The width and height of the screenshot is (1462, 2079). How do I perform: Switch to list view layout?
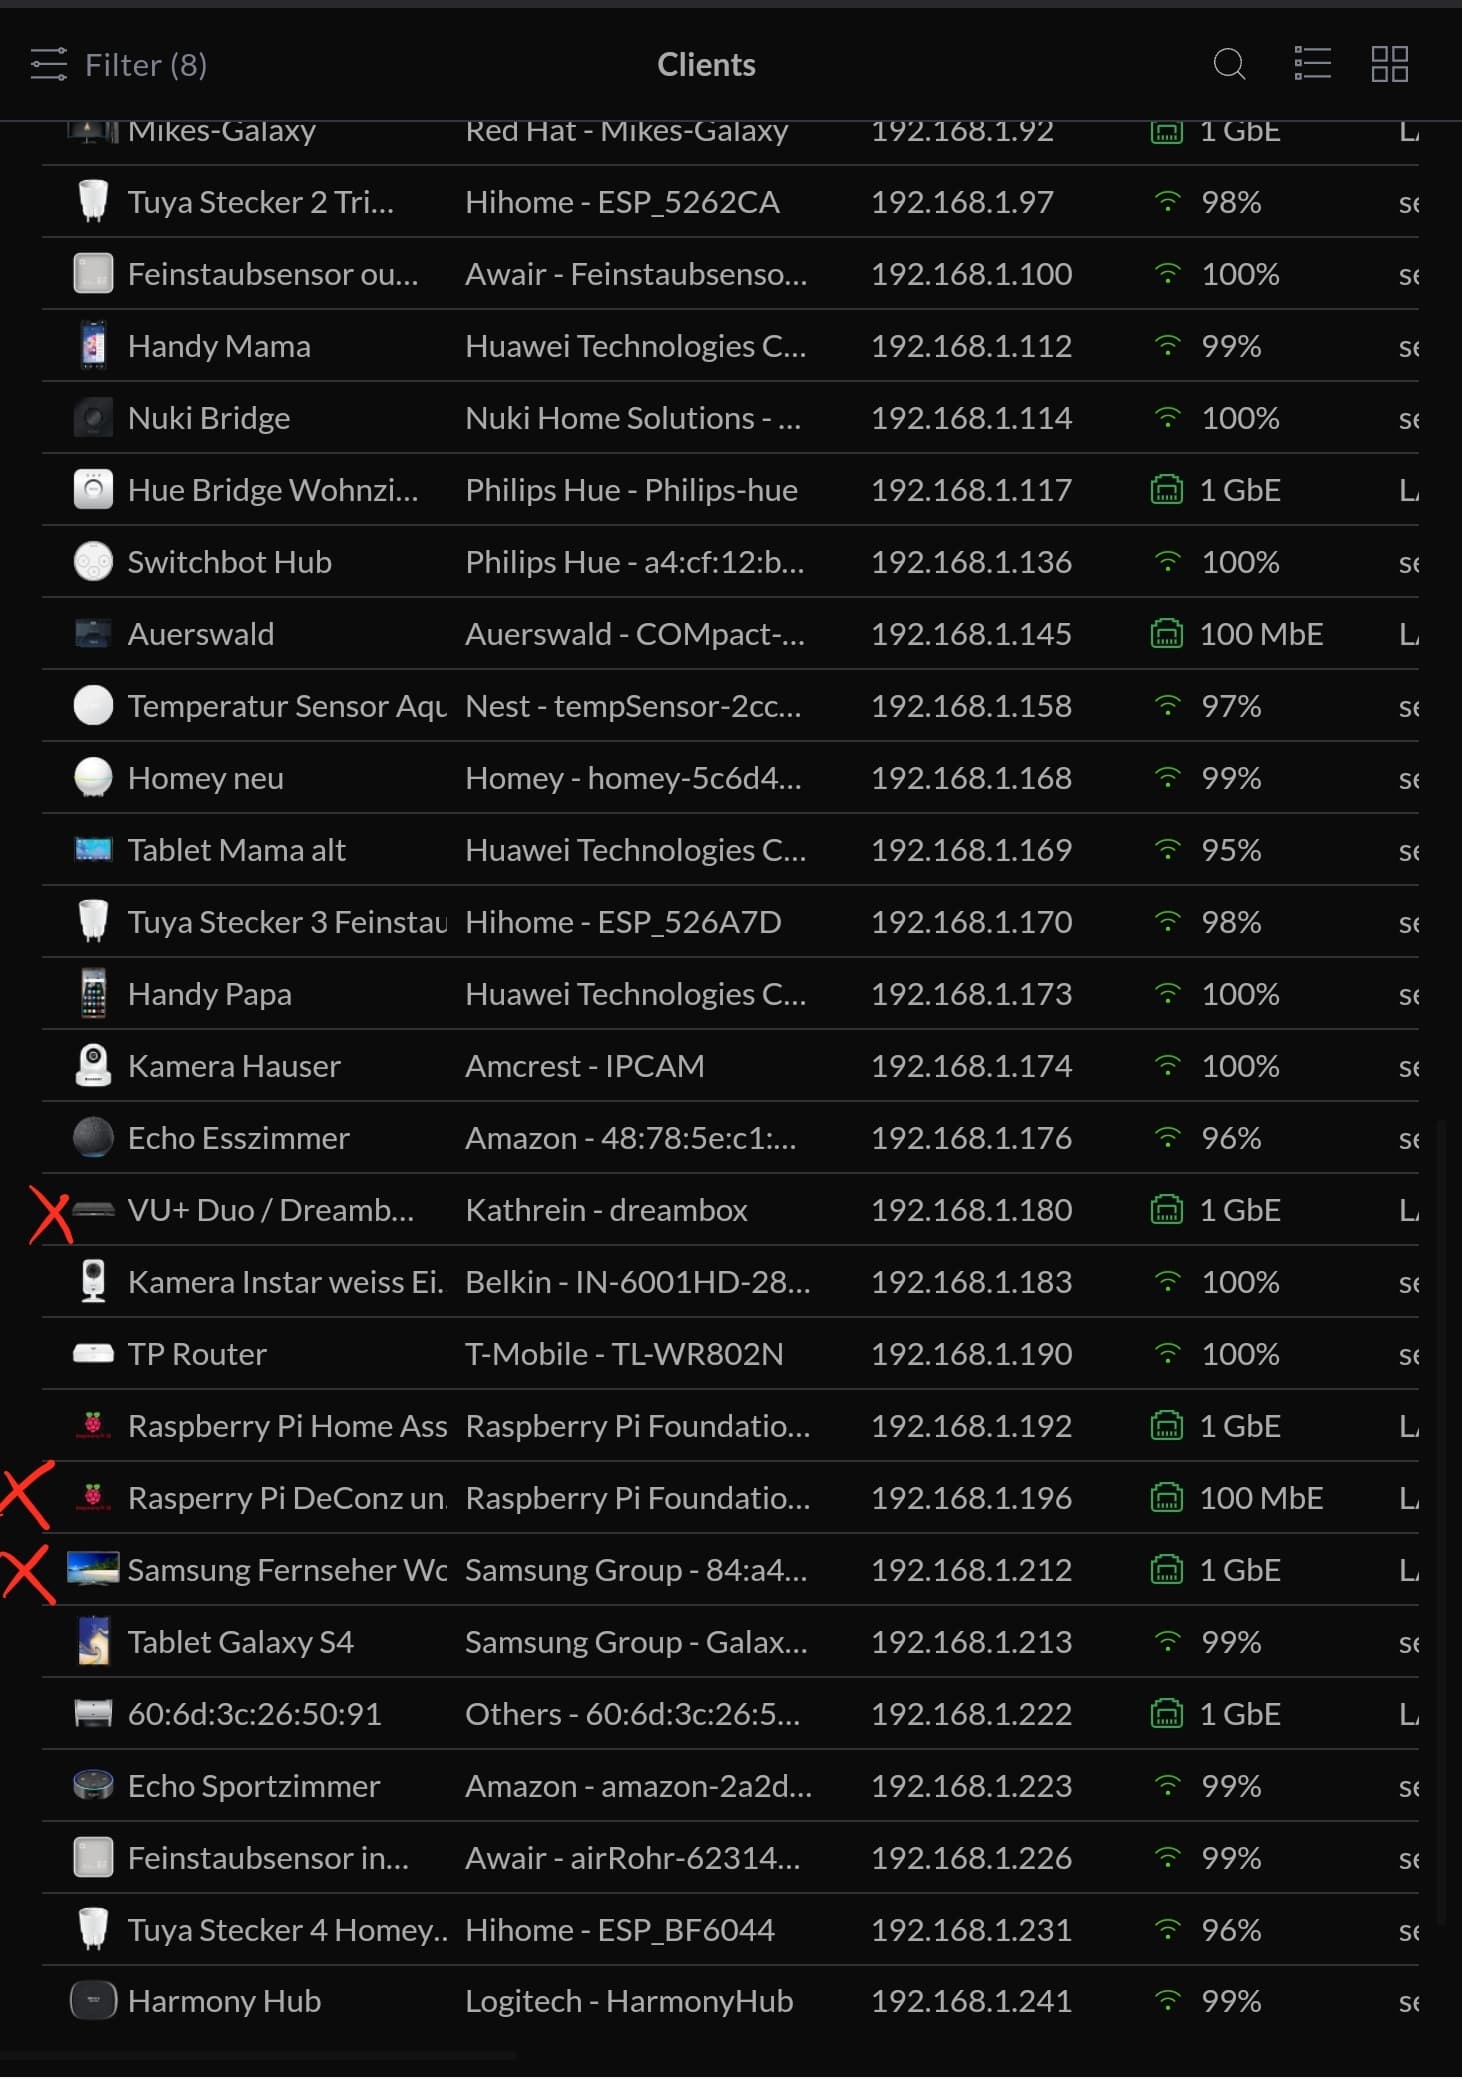1312,64
